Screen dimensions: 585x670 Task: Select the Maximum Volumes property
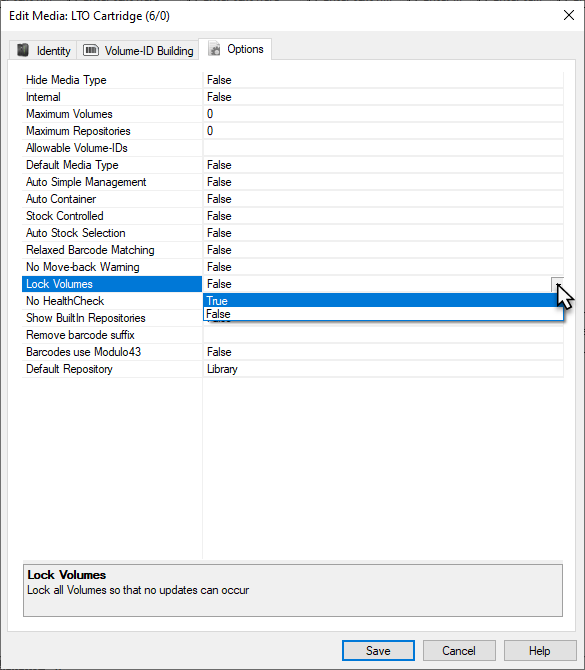tap(112, 114)
